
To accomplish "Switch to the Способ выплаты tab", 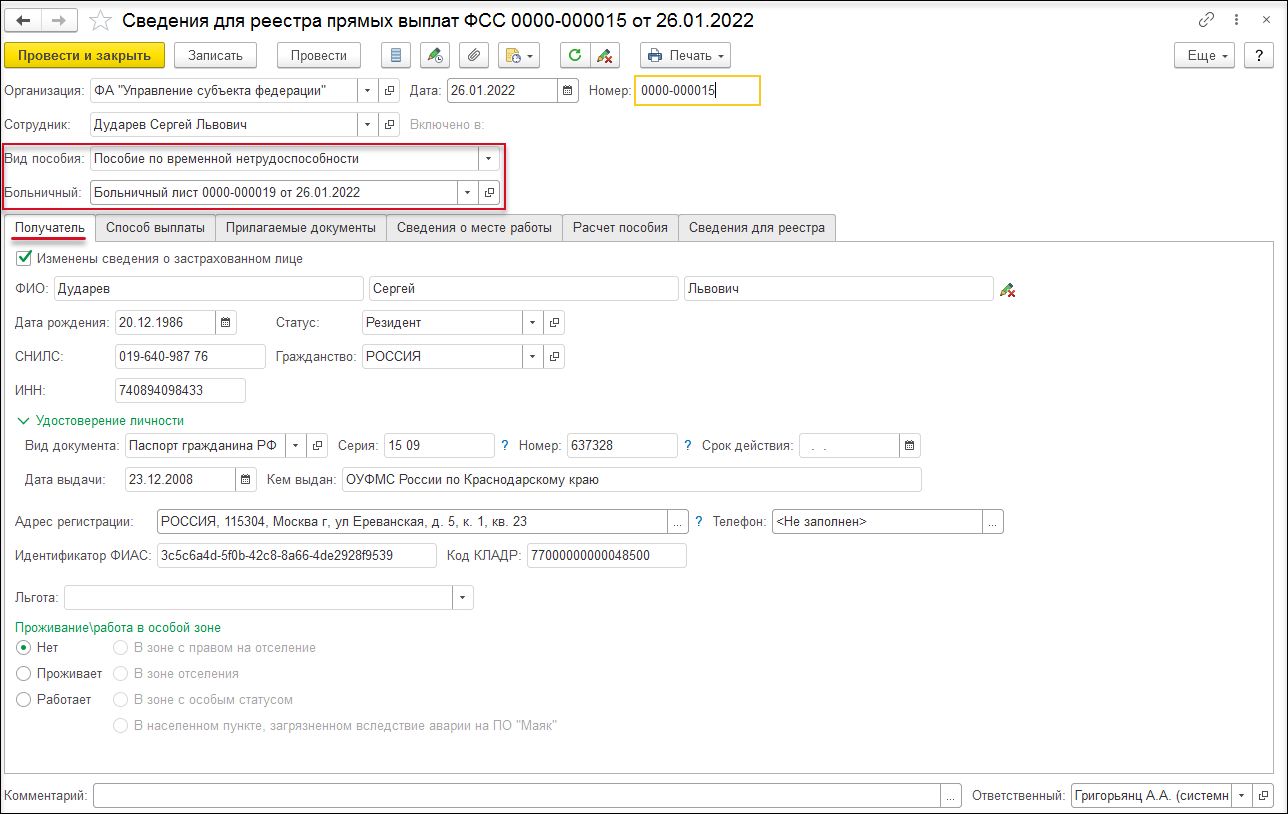I will [x=156, y=228].
